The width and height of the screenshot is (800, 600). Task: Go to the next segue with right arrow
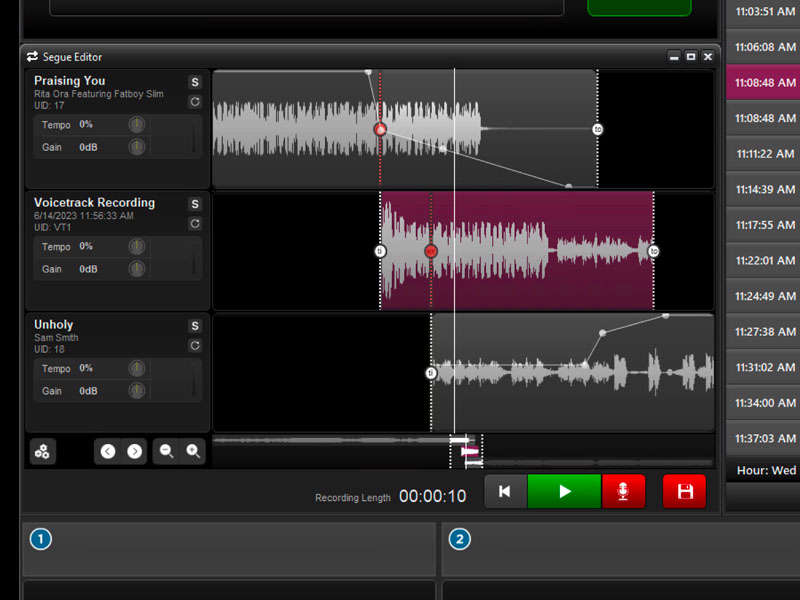tap(135, 452)
